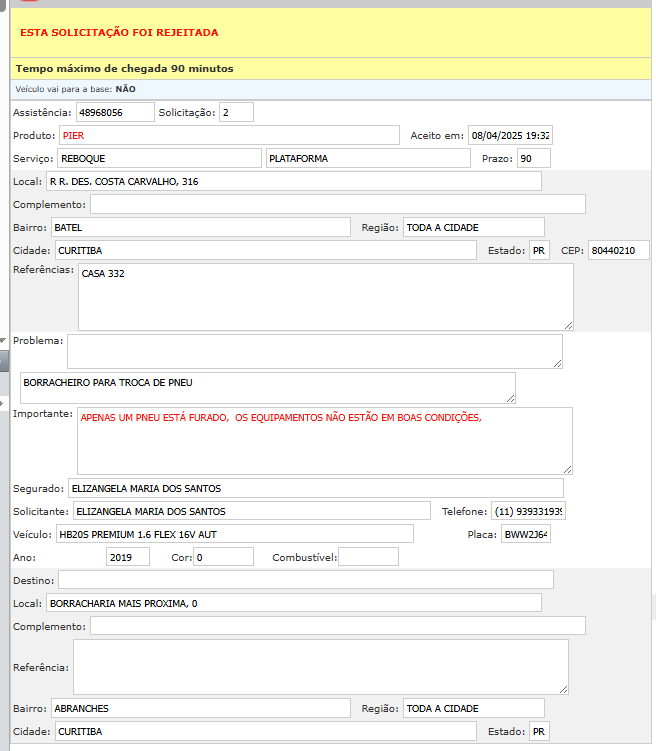Click the Bairro field showing ABRANCHES
Screen dimensions: 656x751
pyautogui.click(x=200, y=708)
